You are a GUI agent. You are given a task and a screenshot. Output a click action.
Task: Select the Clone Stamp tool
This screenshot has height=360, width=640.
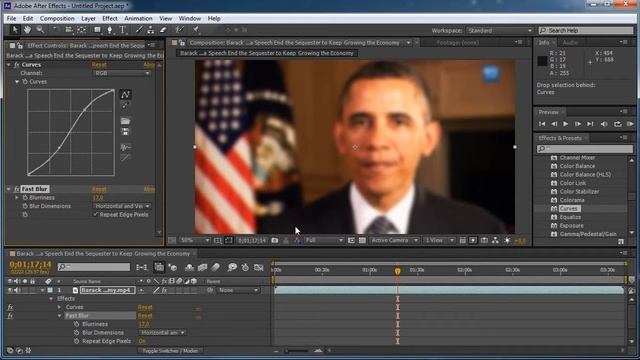click(x=151, y=30)
